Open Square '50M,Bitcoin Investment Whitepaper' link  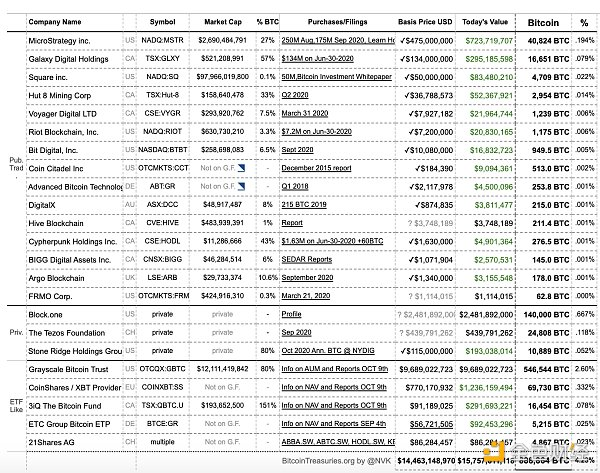(x=336, y=77)
